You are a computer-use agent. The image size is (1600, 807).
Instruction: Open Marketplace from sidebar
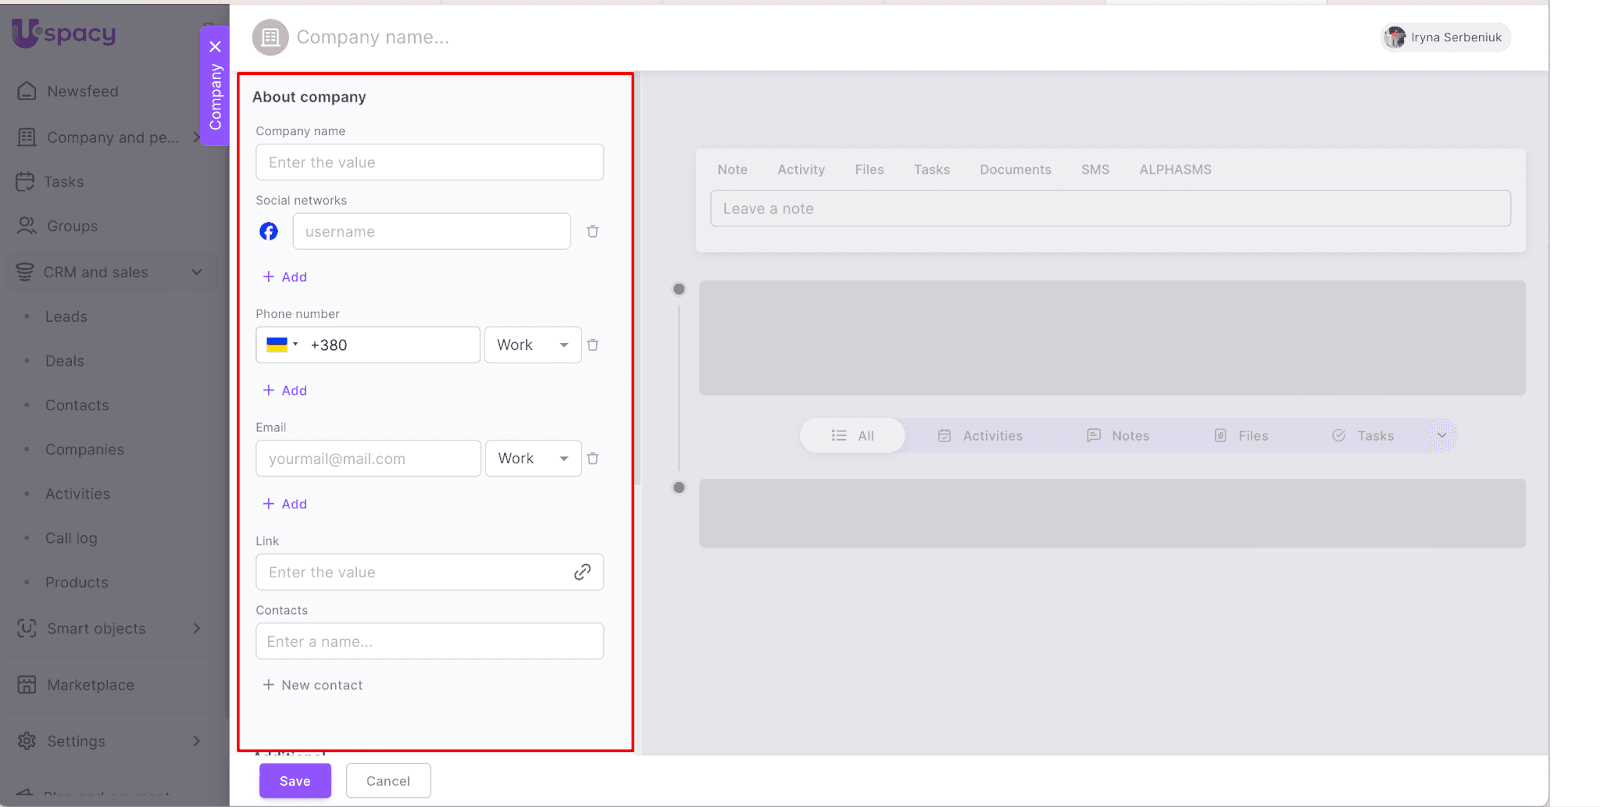click(90, 685)
